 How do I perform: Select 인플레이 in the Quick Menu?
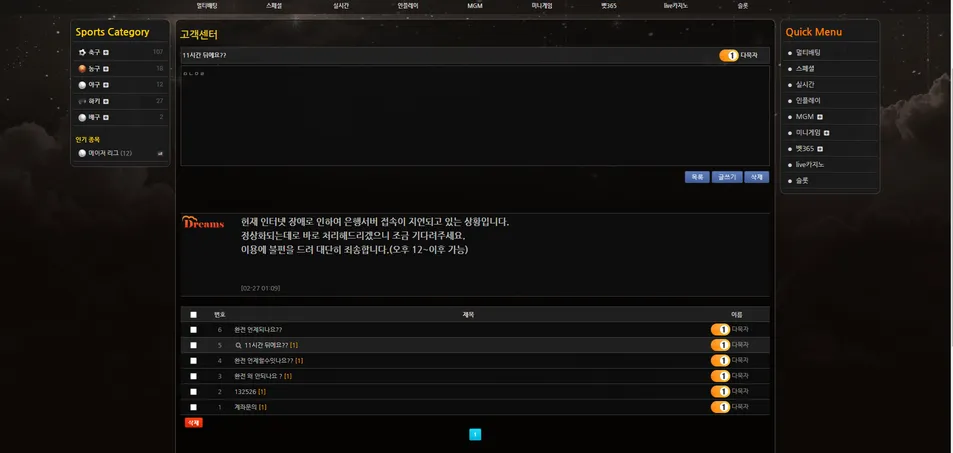[x=808, y=100]
